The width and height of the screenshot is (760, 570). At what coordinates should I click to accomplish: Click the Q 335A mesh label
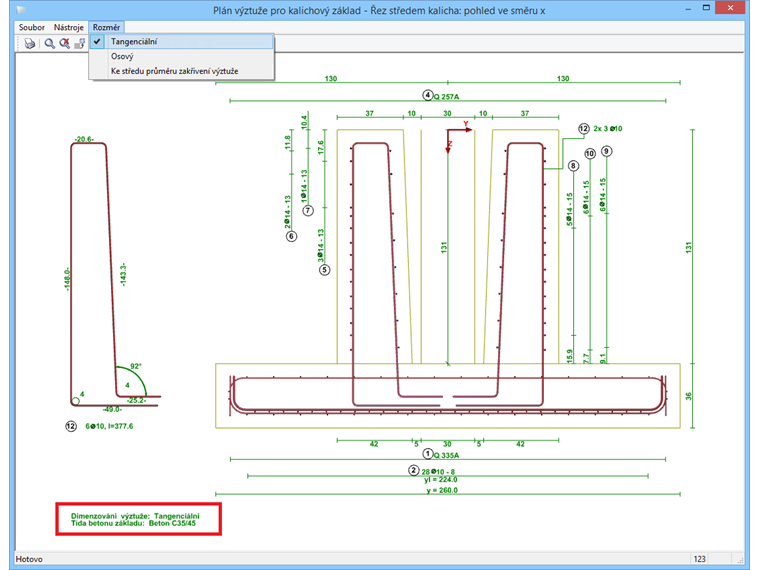pos(446,455)
